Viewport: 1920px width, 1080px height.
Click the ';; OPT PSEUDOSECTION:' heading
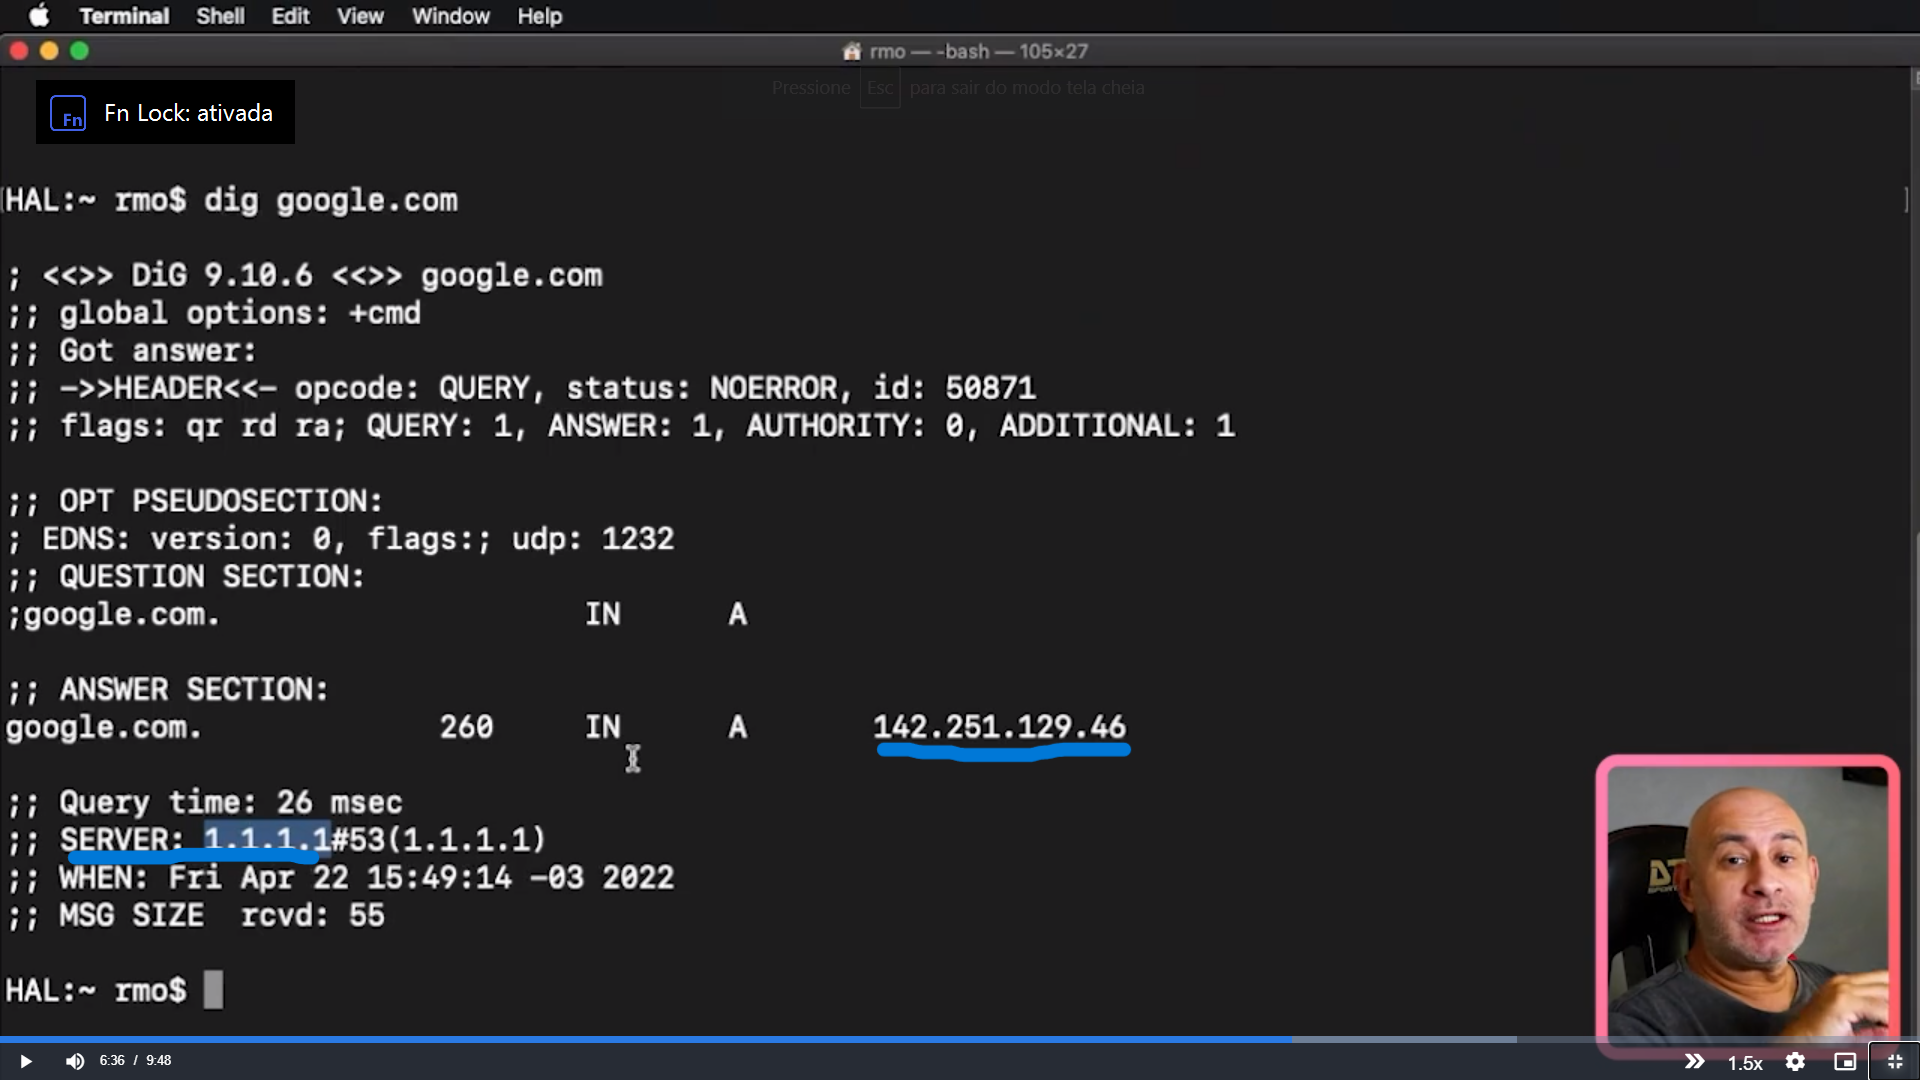195,501
